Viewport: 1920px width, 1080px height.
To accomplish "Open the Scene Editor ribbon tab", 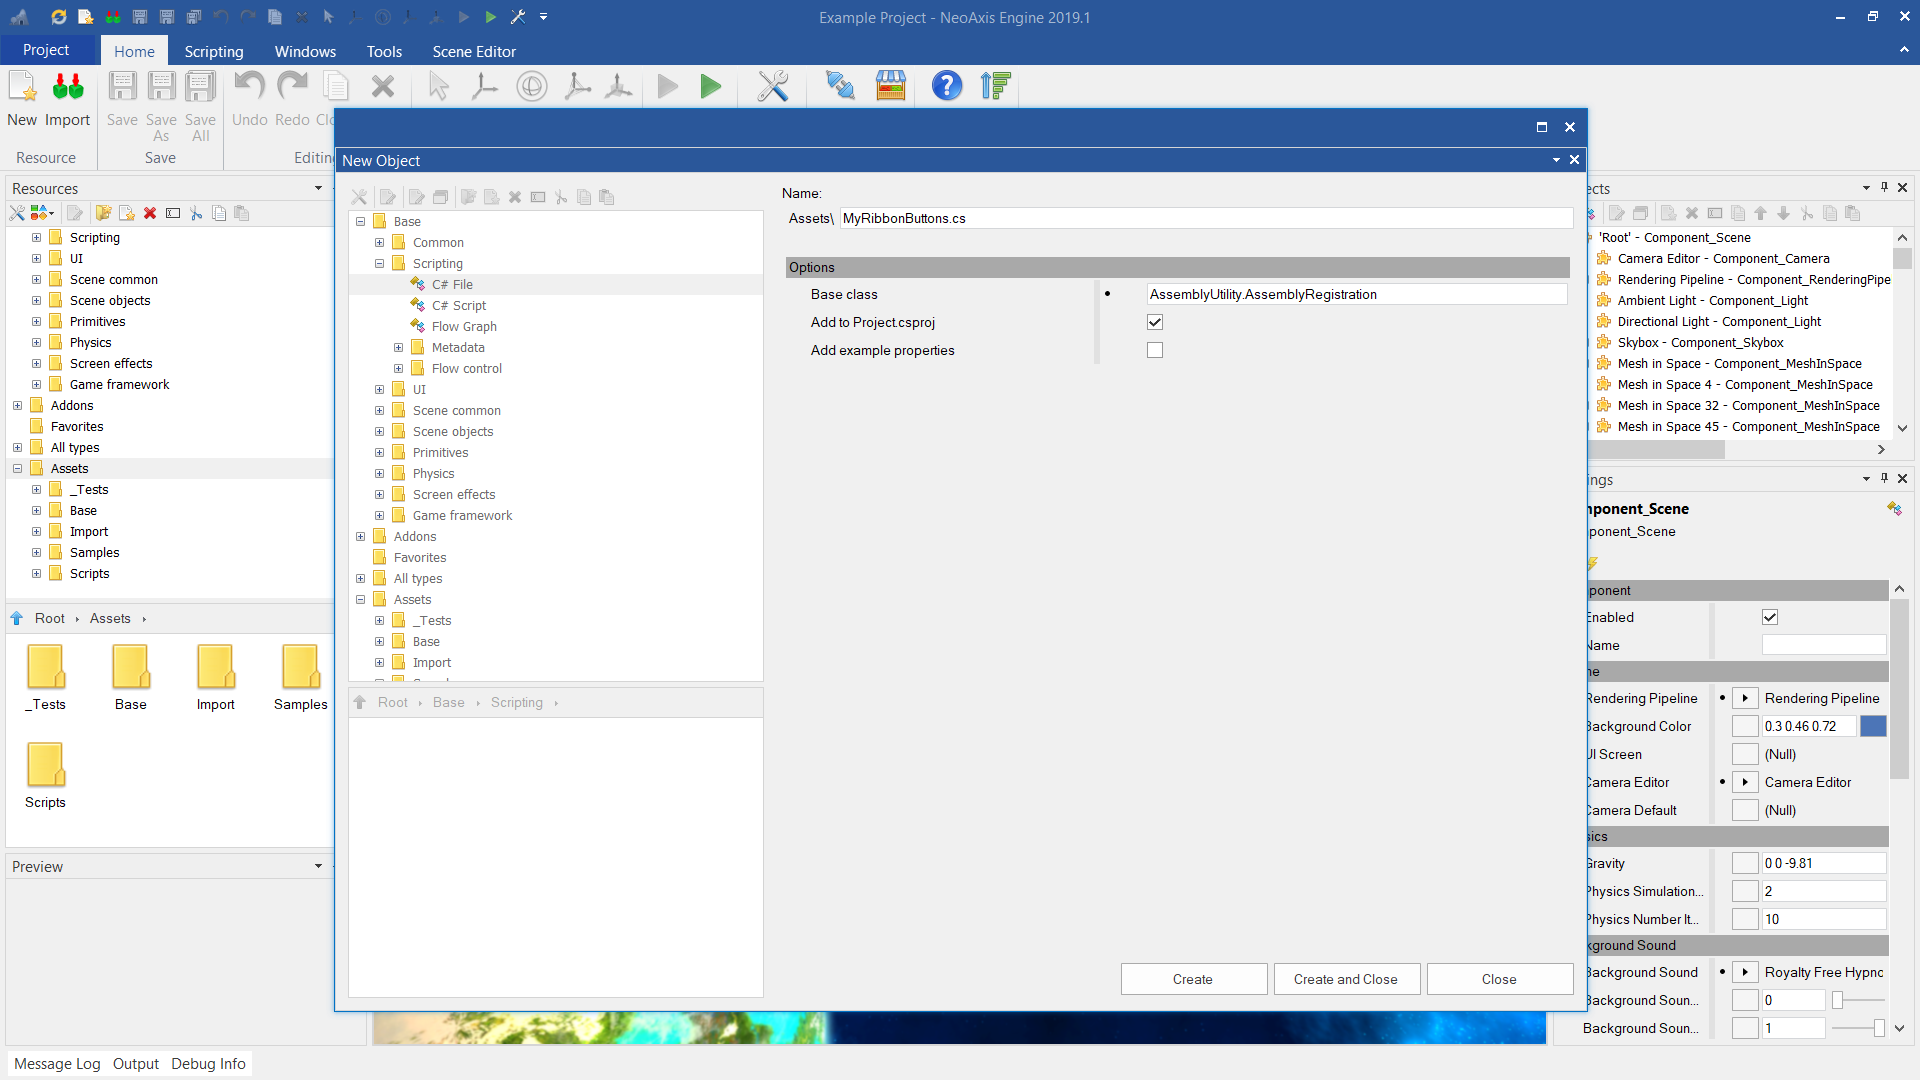I will [x=474, y=51].
